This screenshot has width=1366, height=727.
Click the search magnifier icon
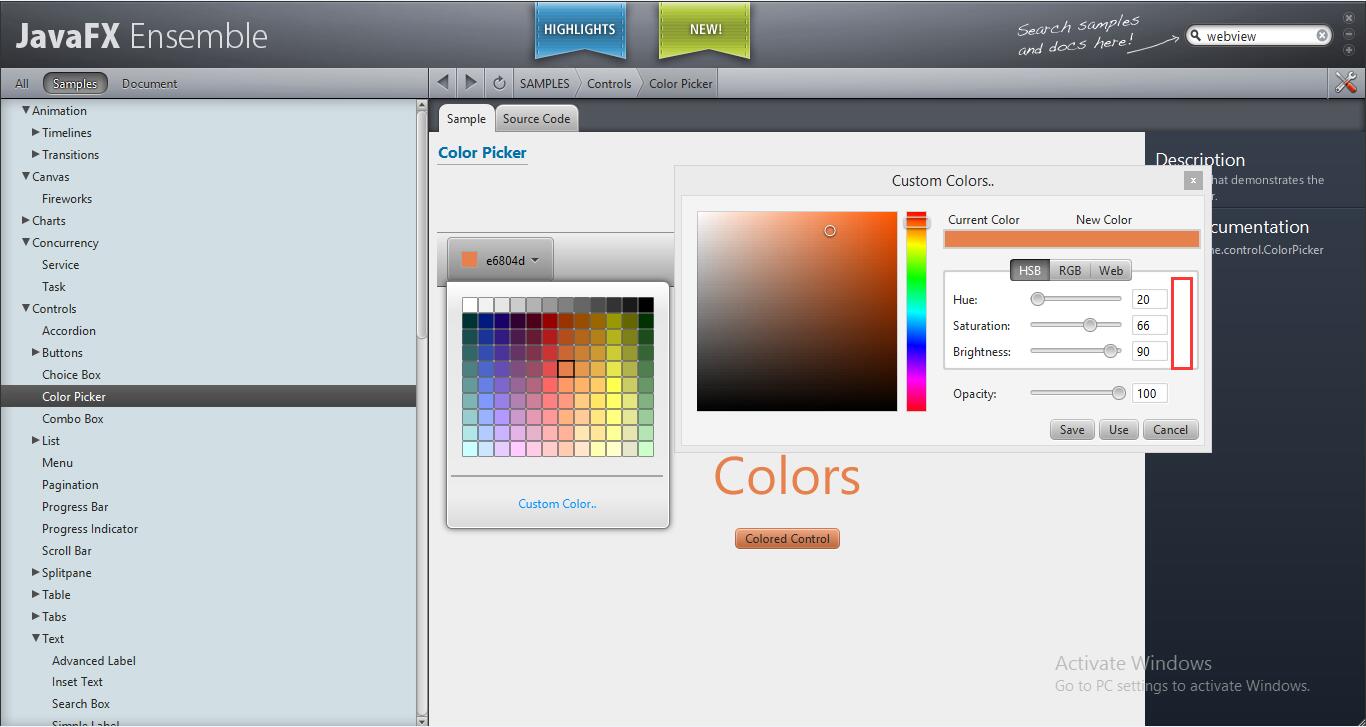(1195, 36)
